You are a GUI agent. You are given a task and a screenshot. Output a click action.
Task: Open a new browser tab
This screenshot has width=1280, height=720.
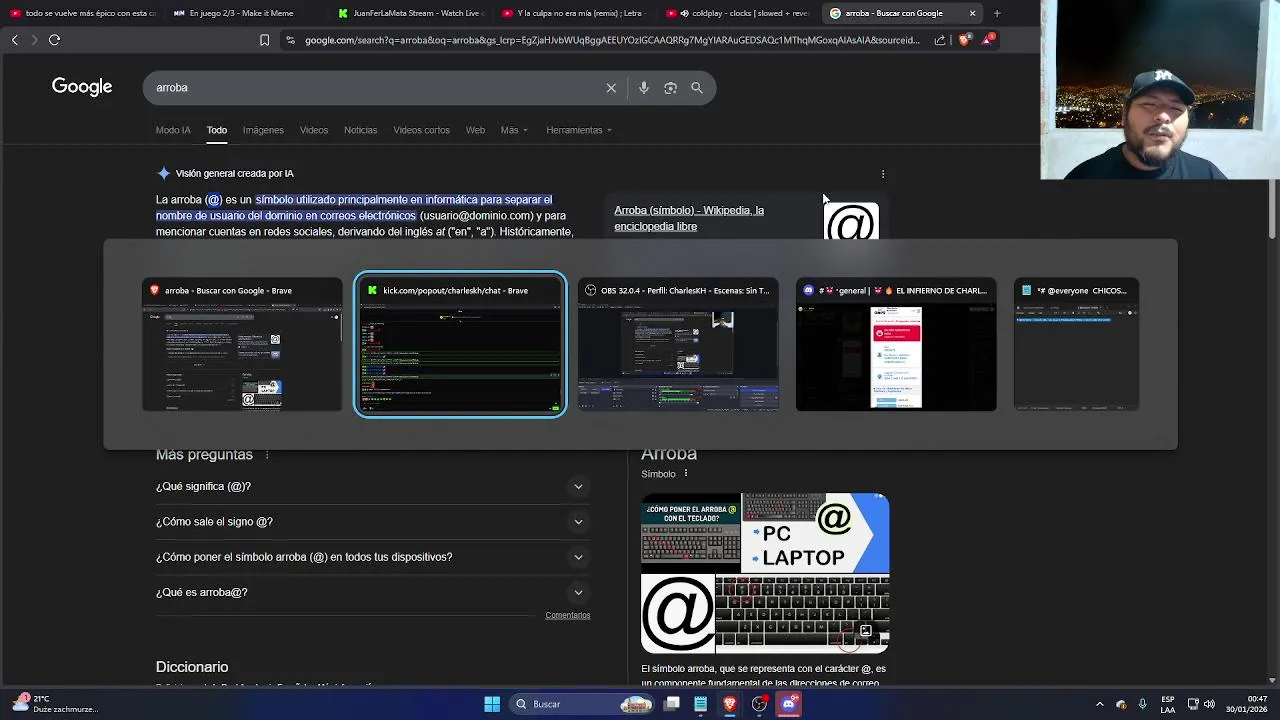pos(996,13)
